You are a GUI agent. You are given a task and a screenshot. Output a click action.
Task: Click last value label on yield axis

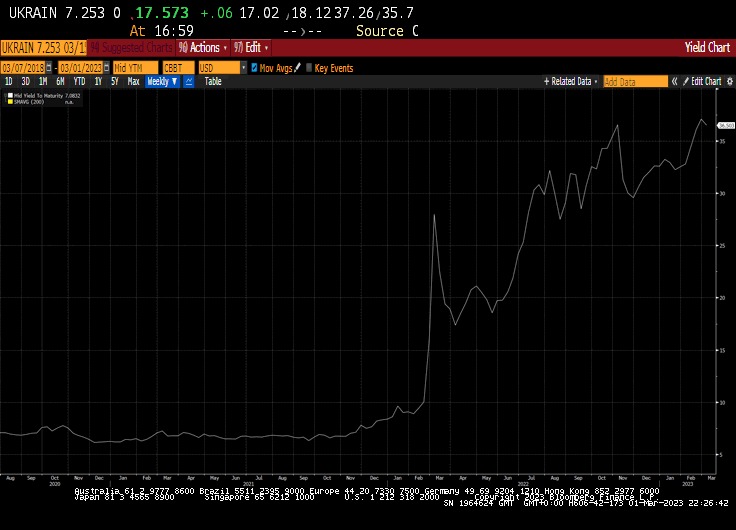pos(726,125)
